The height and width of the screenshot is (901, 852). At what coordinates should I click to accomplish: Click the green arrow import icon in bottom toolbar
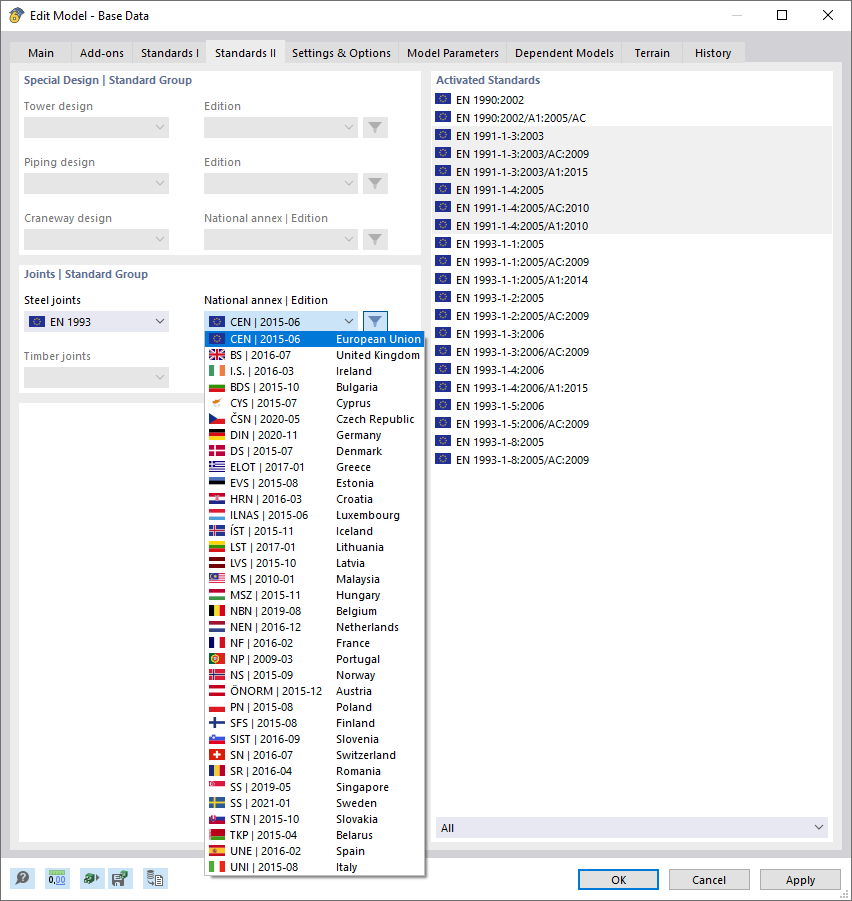(x=91, y=879)
